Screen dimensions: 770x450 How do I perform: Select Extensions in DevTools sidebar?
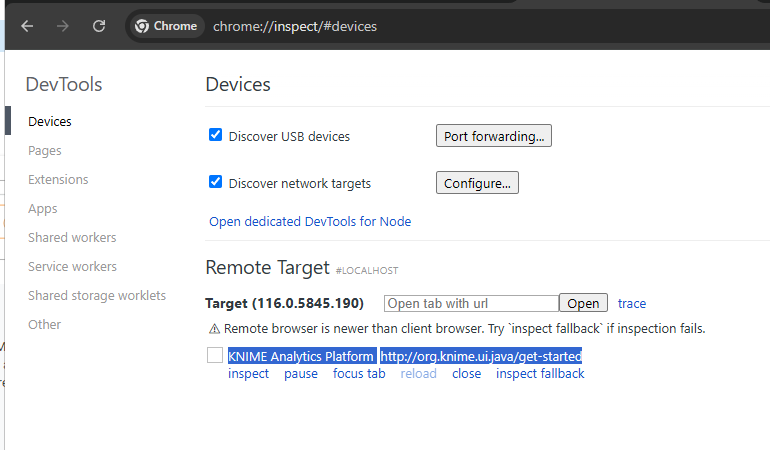click(x=58, y=180)
